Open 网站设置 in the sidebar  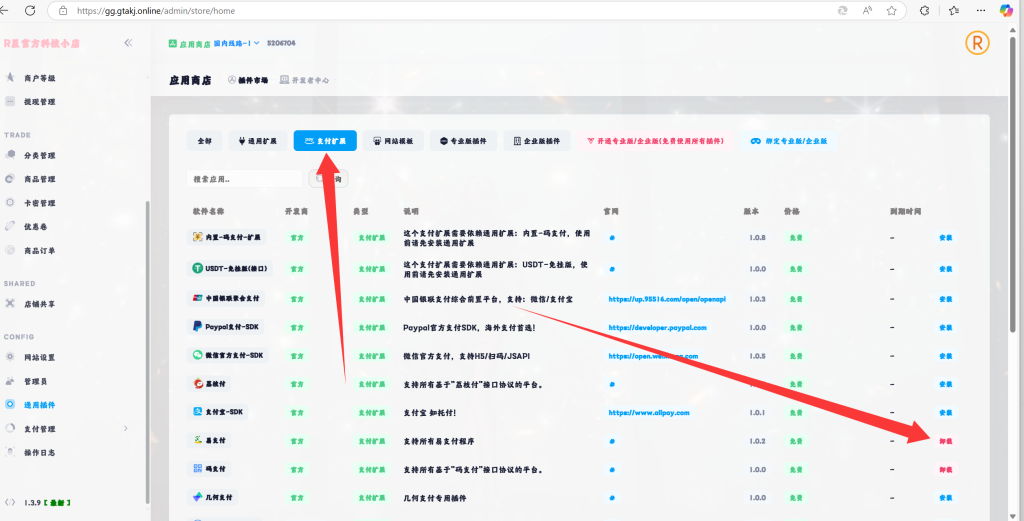39,357
